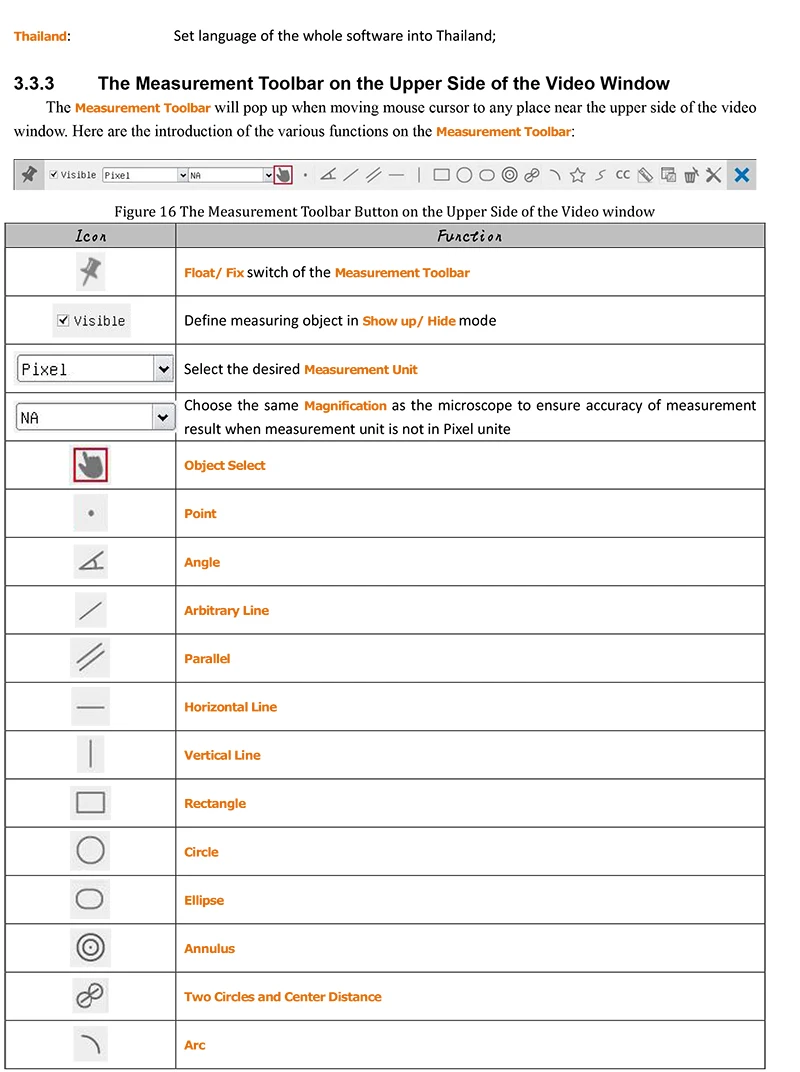Screen dimensions: 800x1072
Task: Toggle the large Visible checkbox in the table
Action: [x=63, y=320]
